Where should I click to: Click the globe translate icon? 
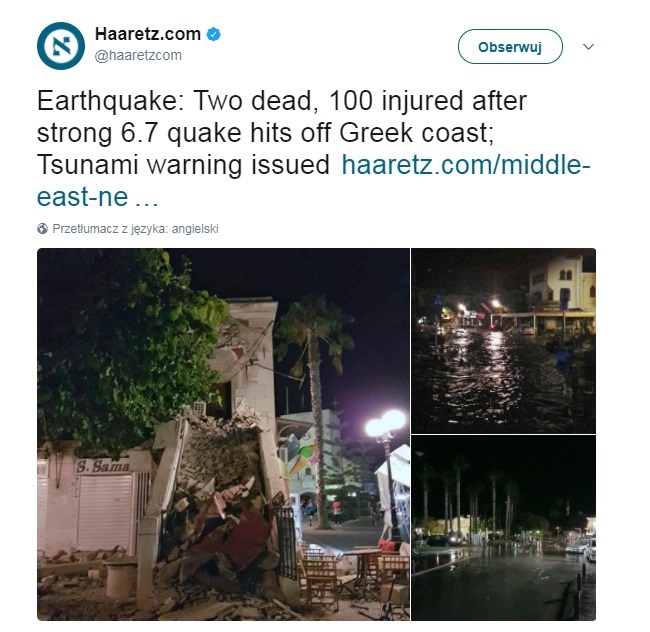coord(42,229)
